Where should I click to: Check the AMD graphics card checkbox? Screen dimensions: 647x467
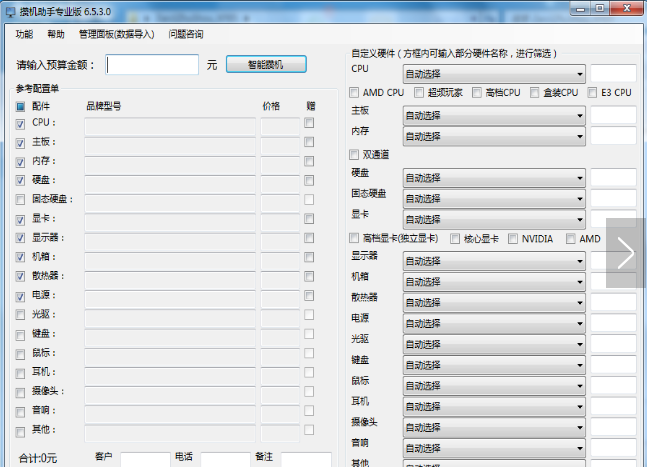(570, 238)
